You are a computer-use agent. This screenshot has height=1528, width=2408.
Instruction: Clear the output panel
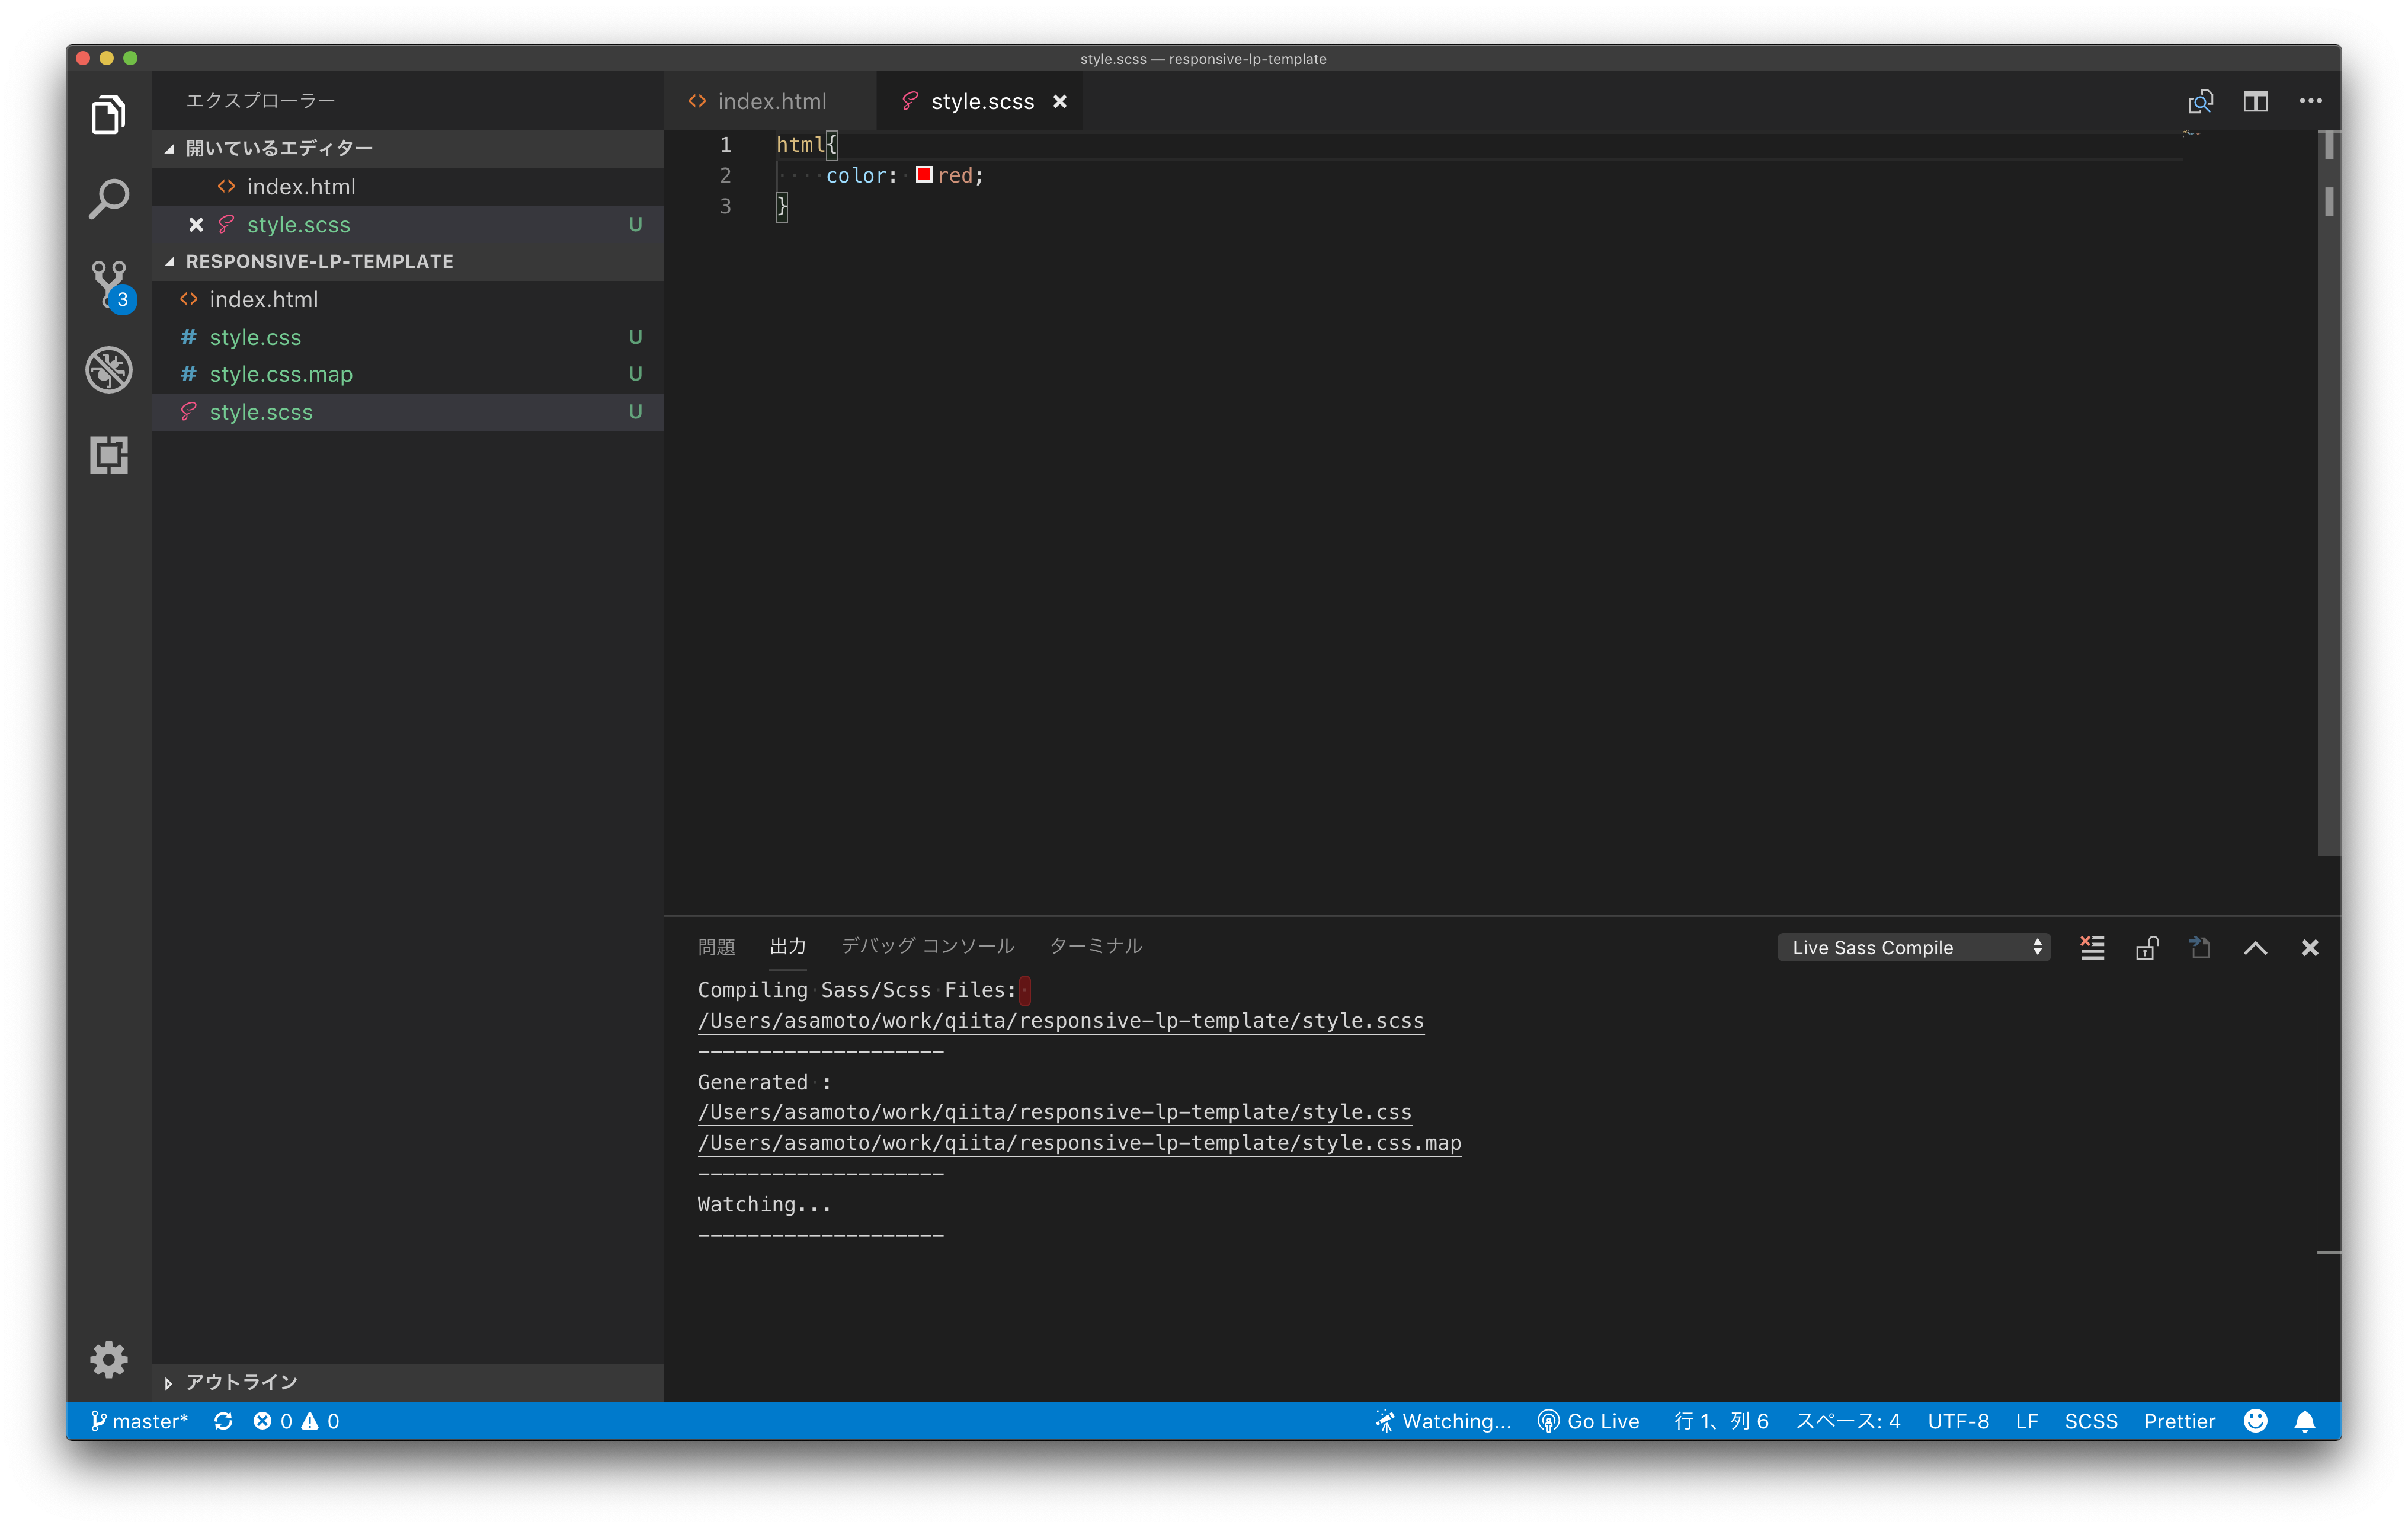2092,947
